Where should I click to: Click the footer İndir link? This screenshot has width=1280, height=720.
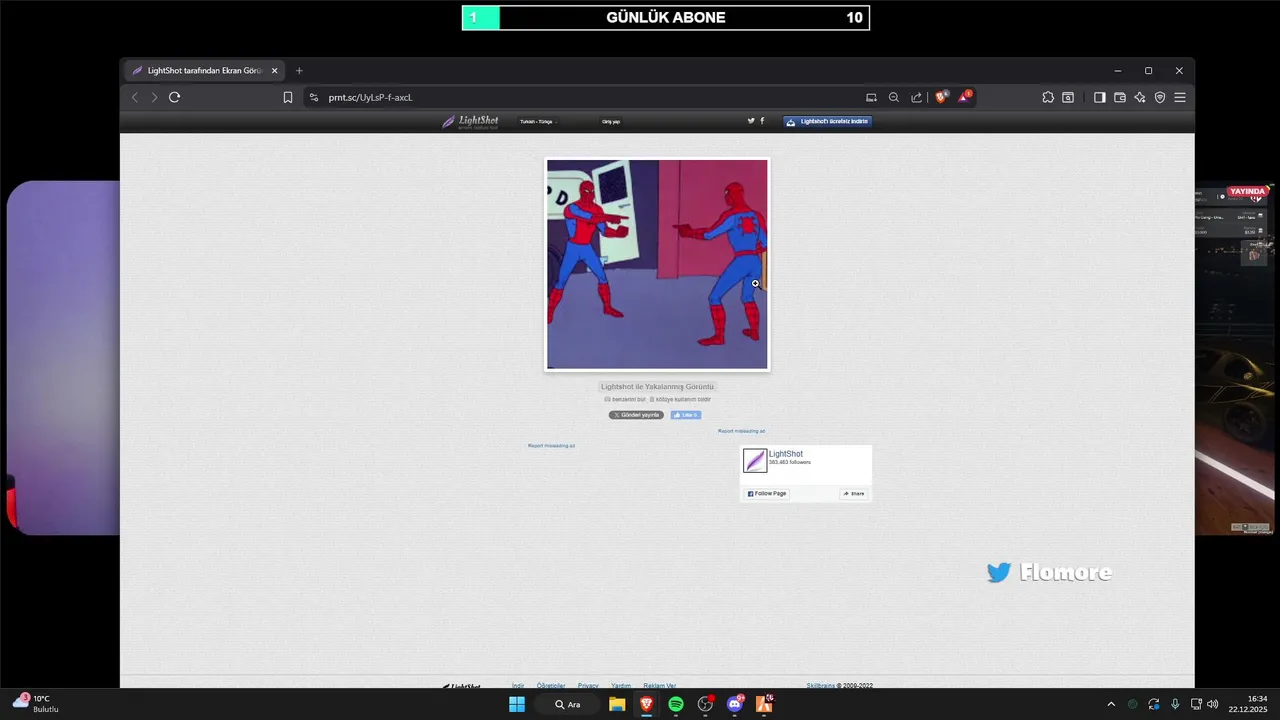coord(518,685)
